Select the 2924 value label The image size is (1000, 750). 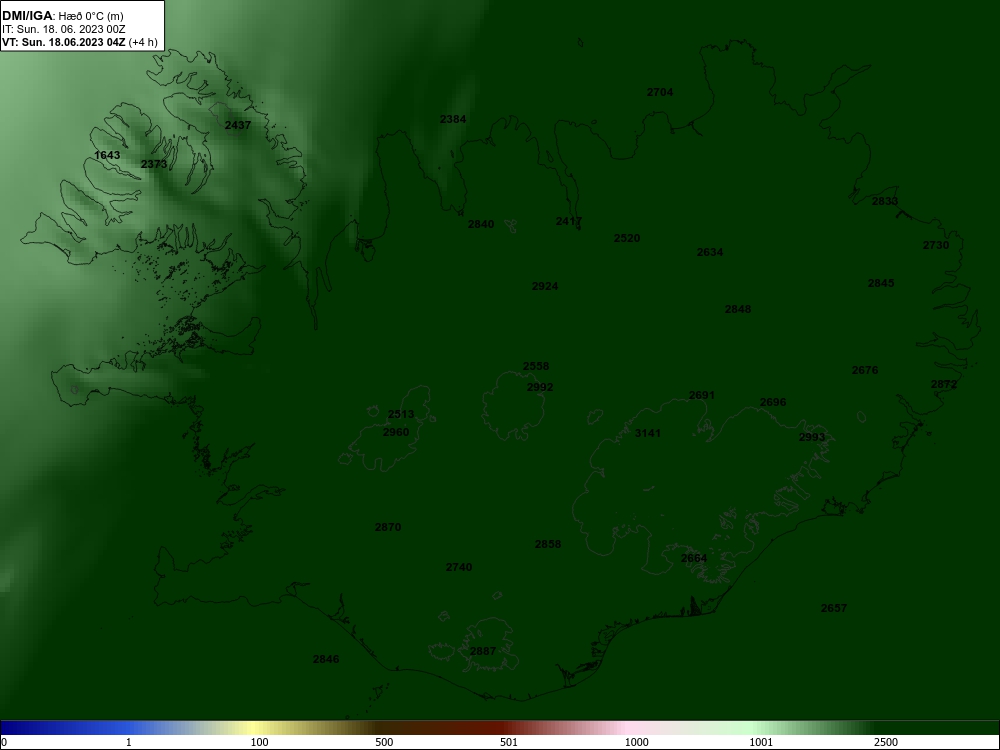point(545,286)
